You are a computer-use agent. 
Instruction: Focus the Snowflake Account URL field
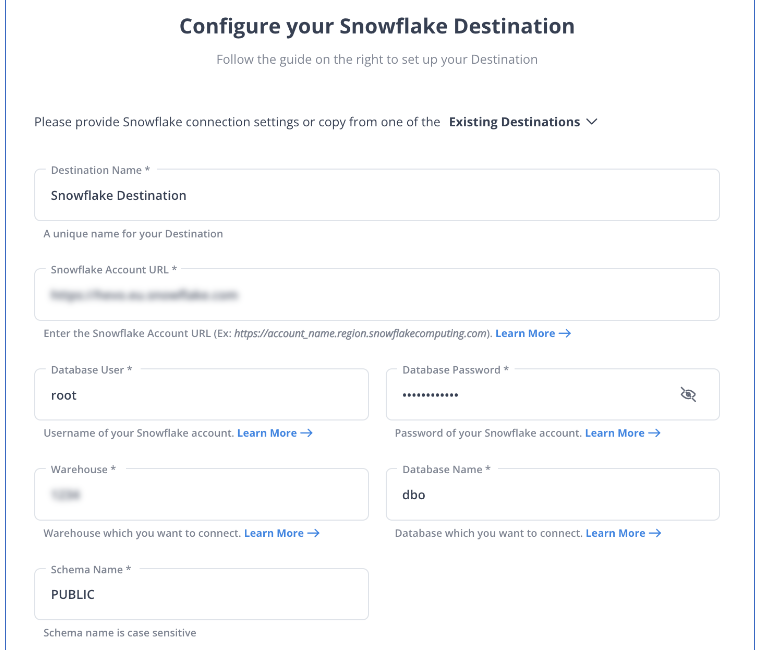coord(377,295)
